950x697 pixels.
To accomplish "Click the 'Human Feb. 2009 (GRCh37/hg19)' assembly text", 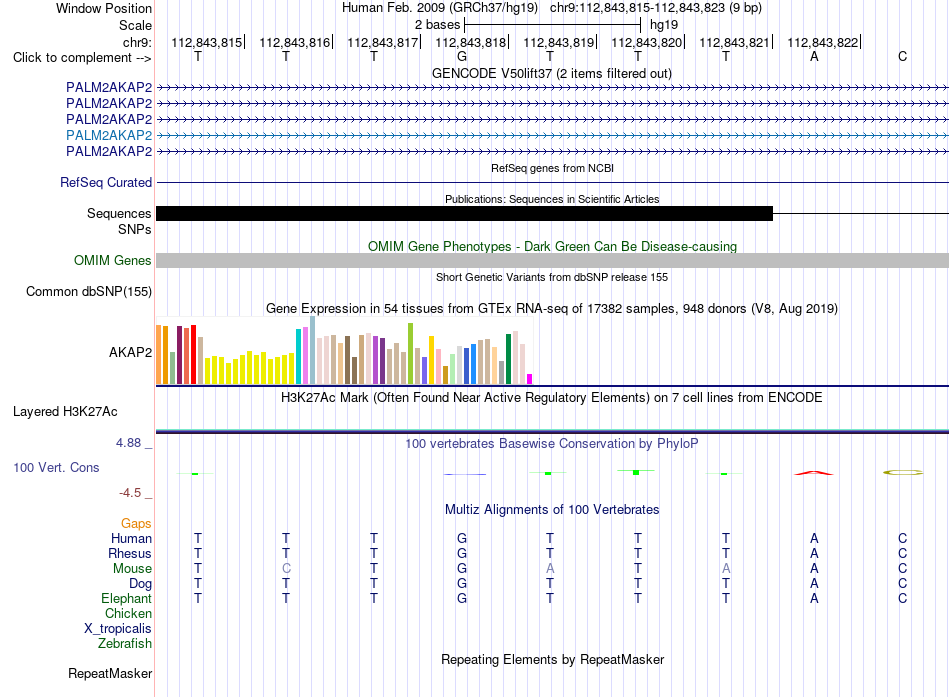I will coord(440,8).
